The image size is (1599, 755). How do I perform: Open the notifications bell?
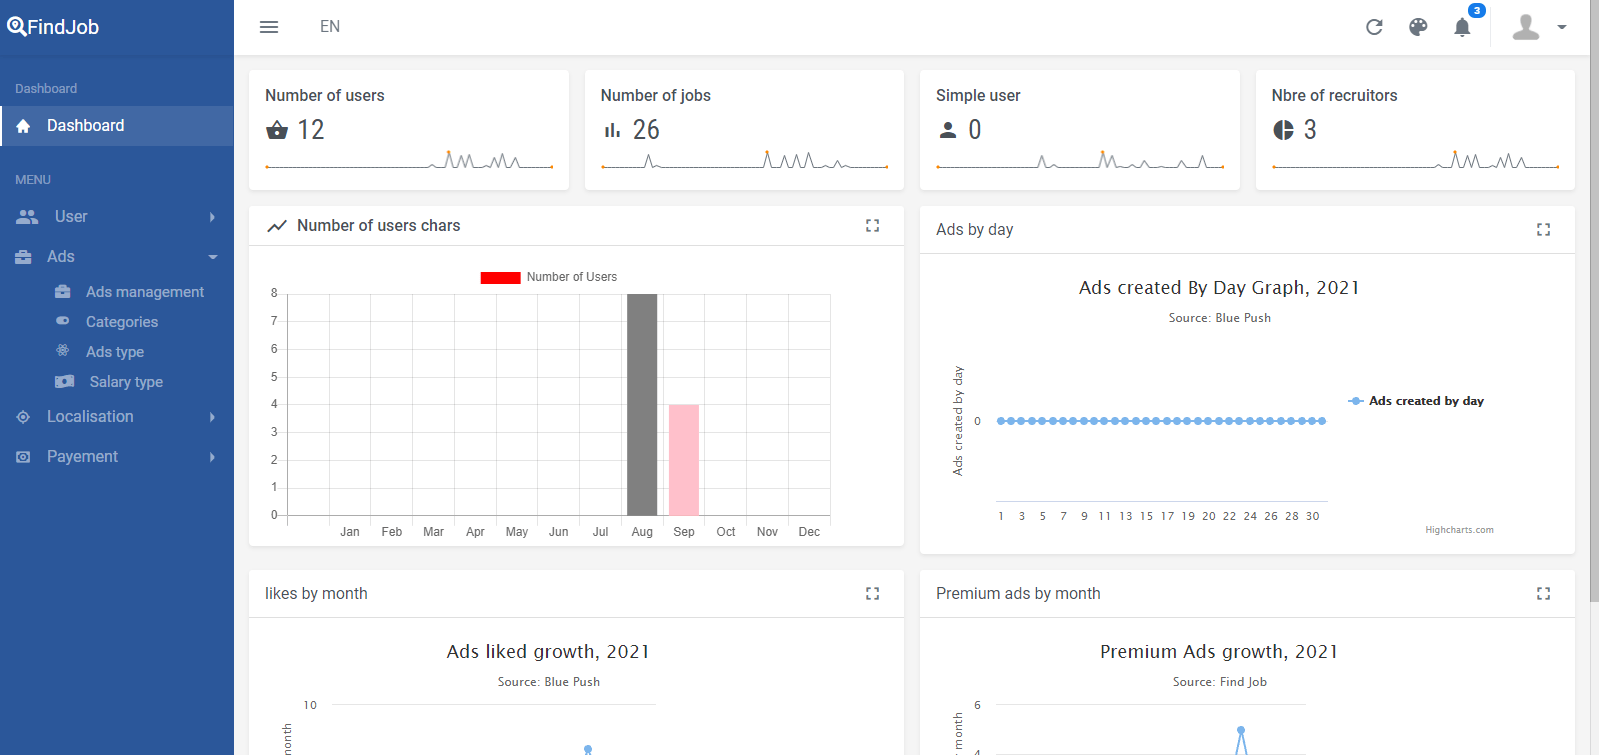pyautogui.click(x=1462, y=27)
